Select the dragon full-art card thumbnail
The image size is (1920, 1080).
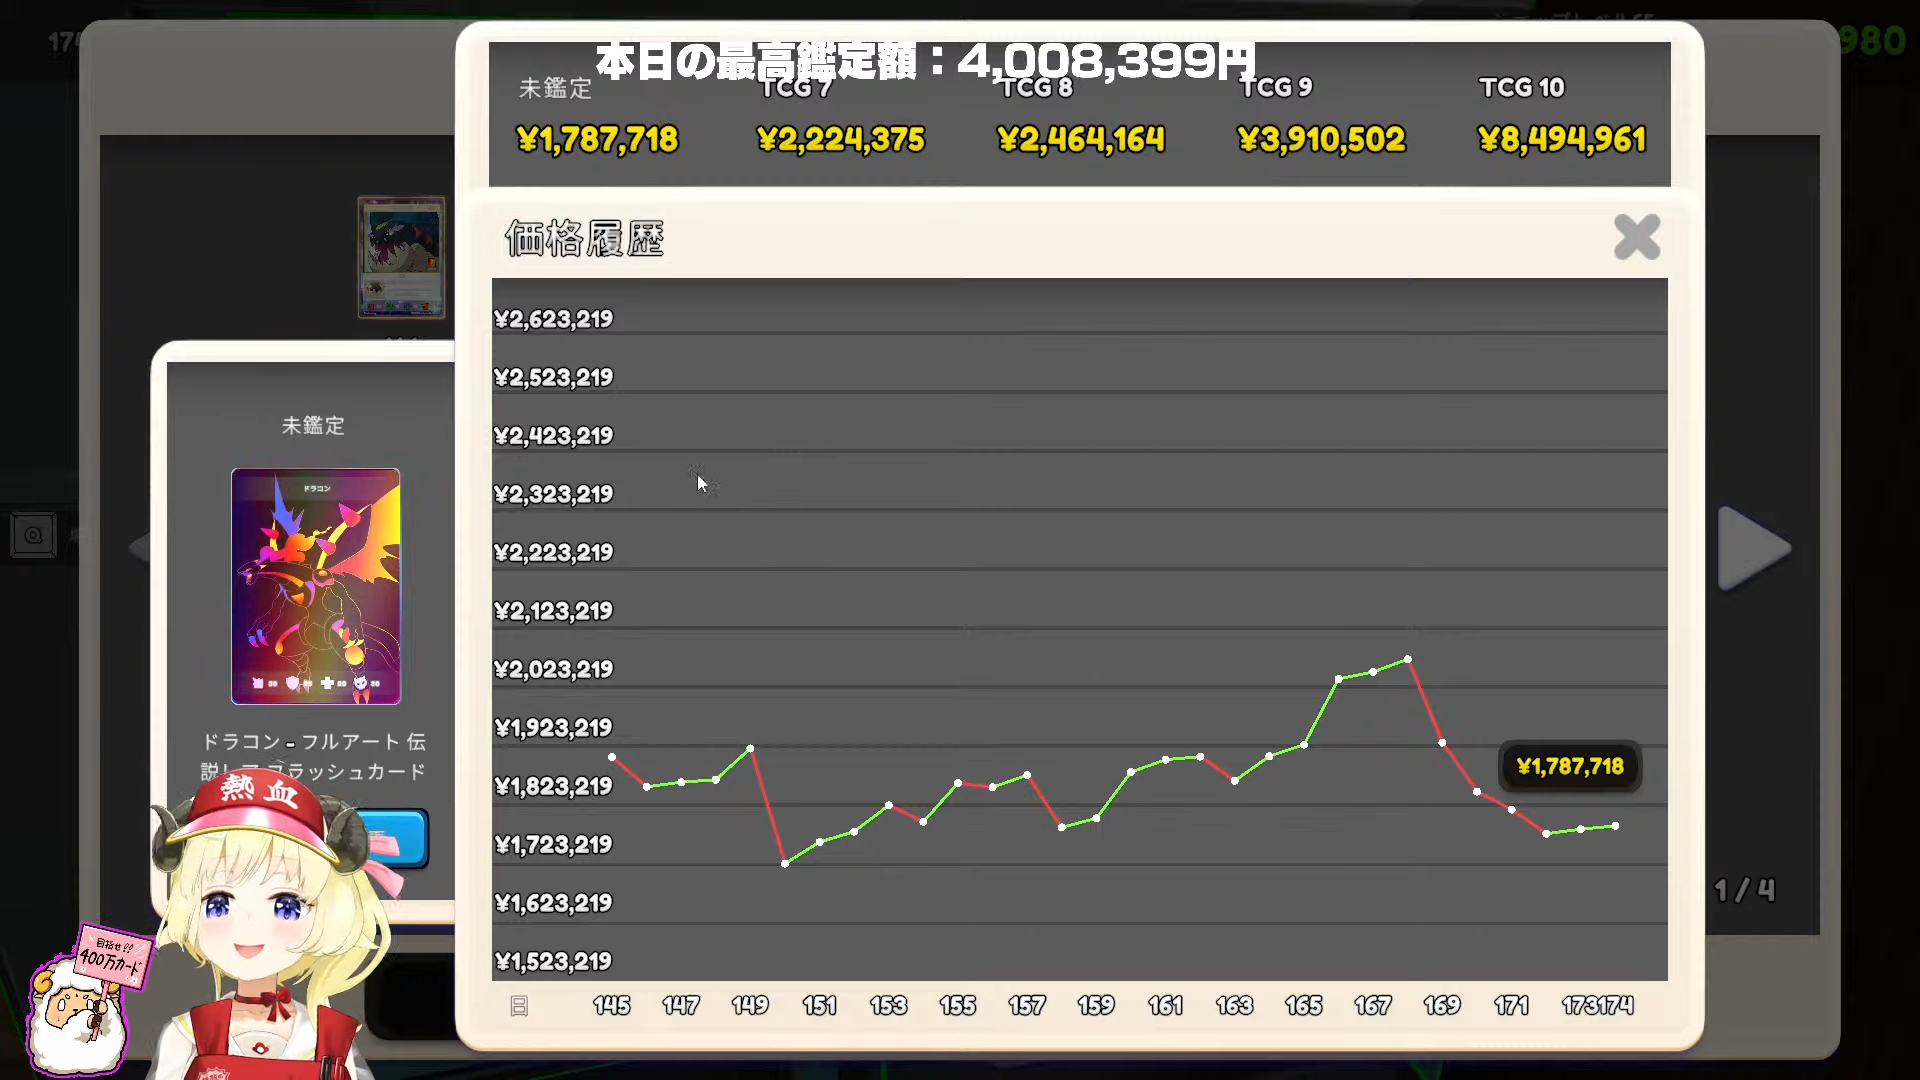point(315,586)
